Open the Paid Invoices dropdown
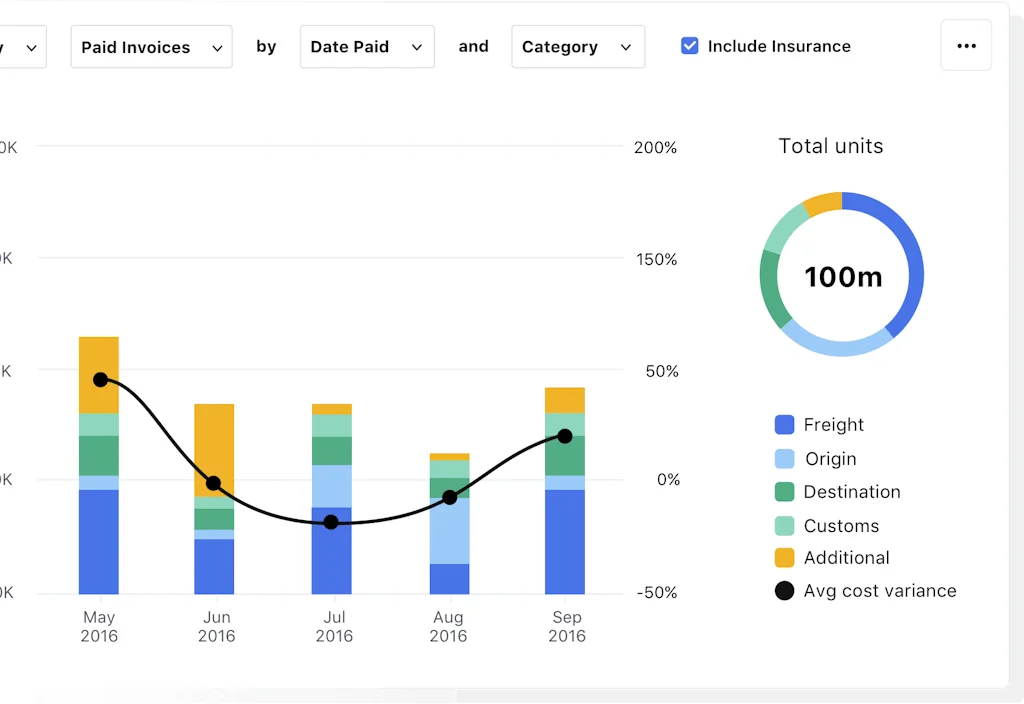This screenshot has height=704, width=1024. (151, 46)
